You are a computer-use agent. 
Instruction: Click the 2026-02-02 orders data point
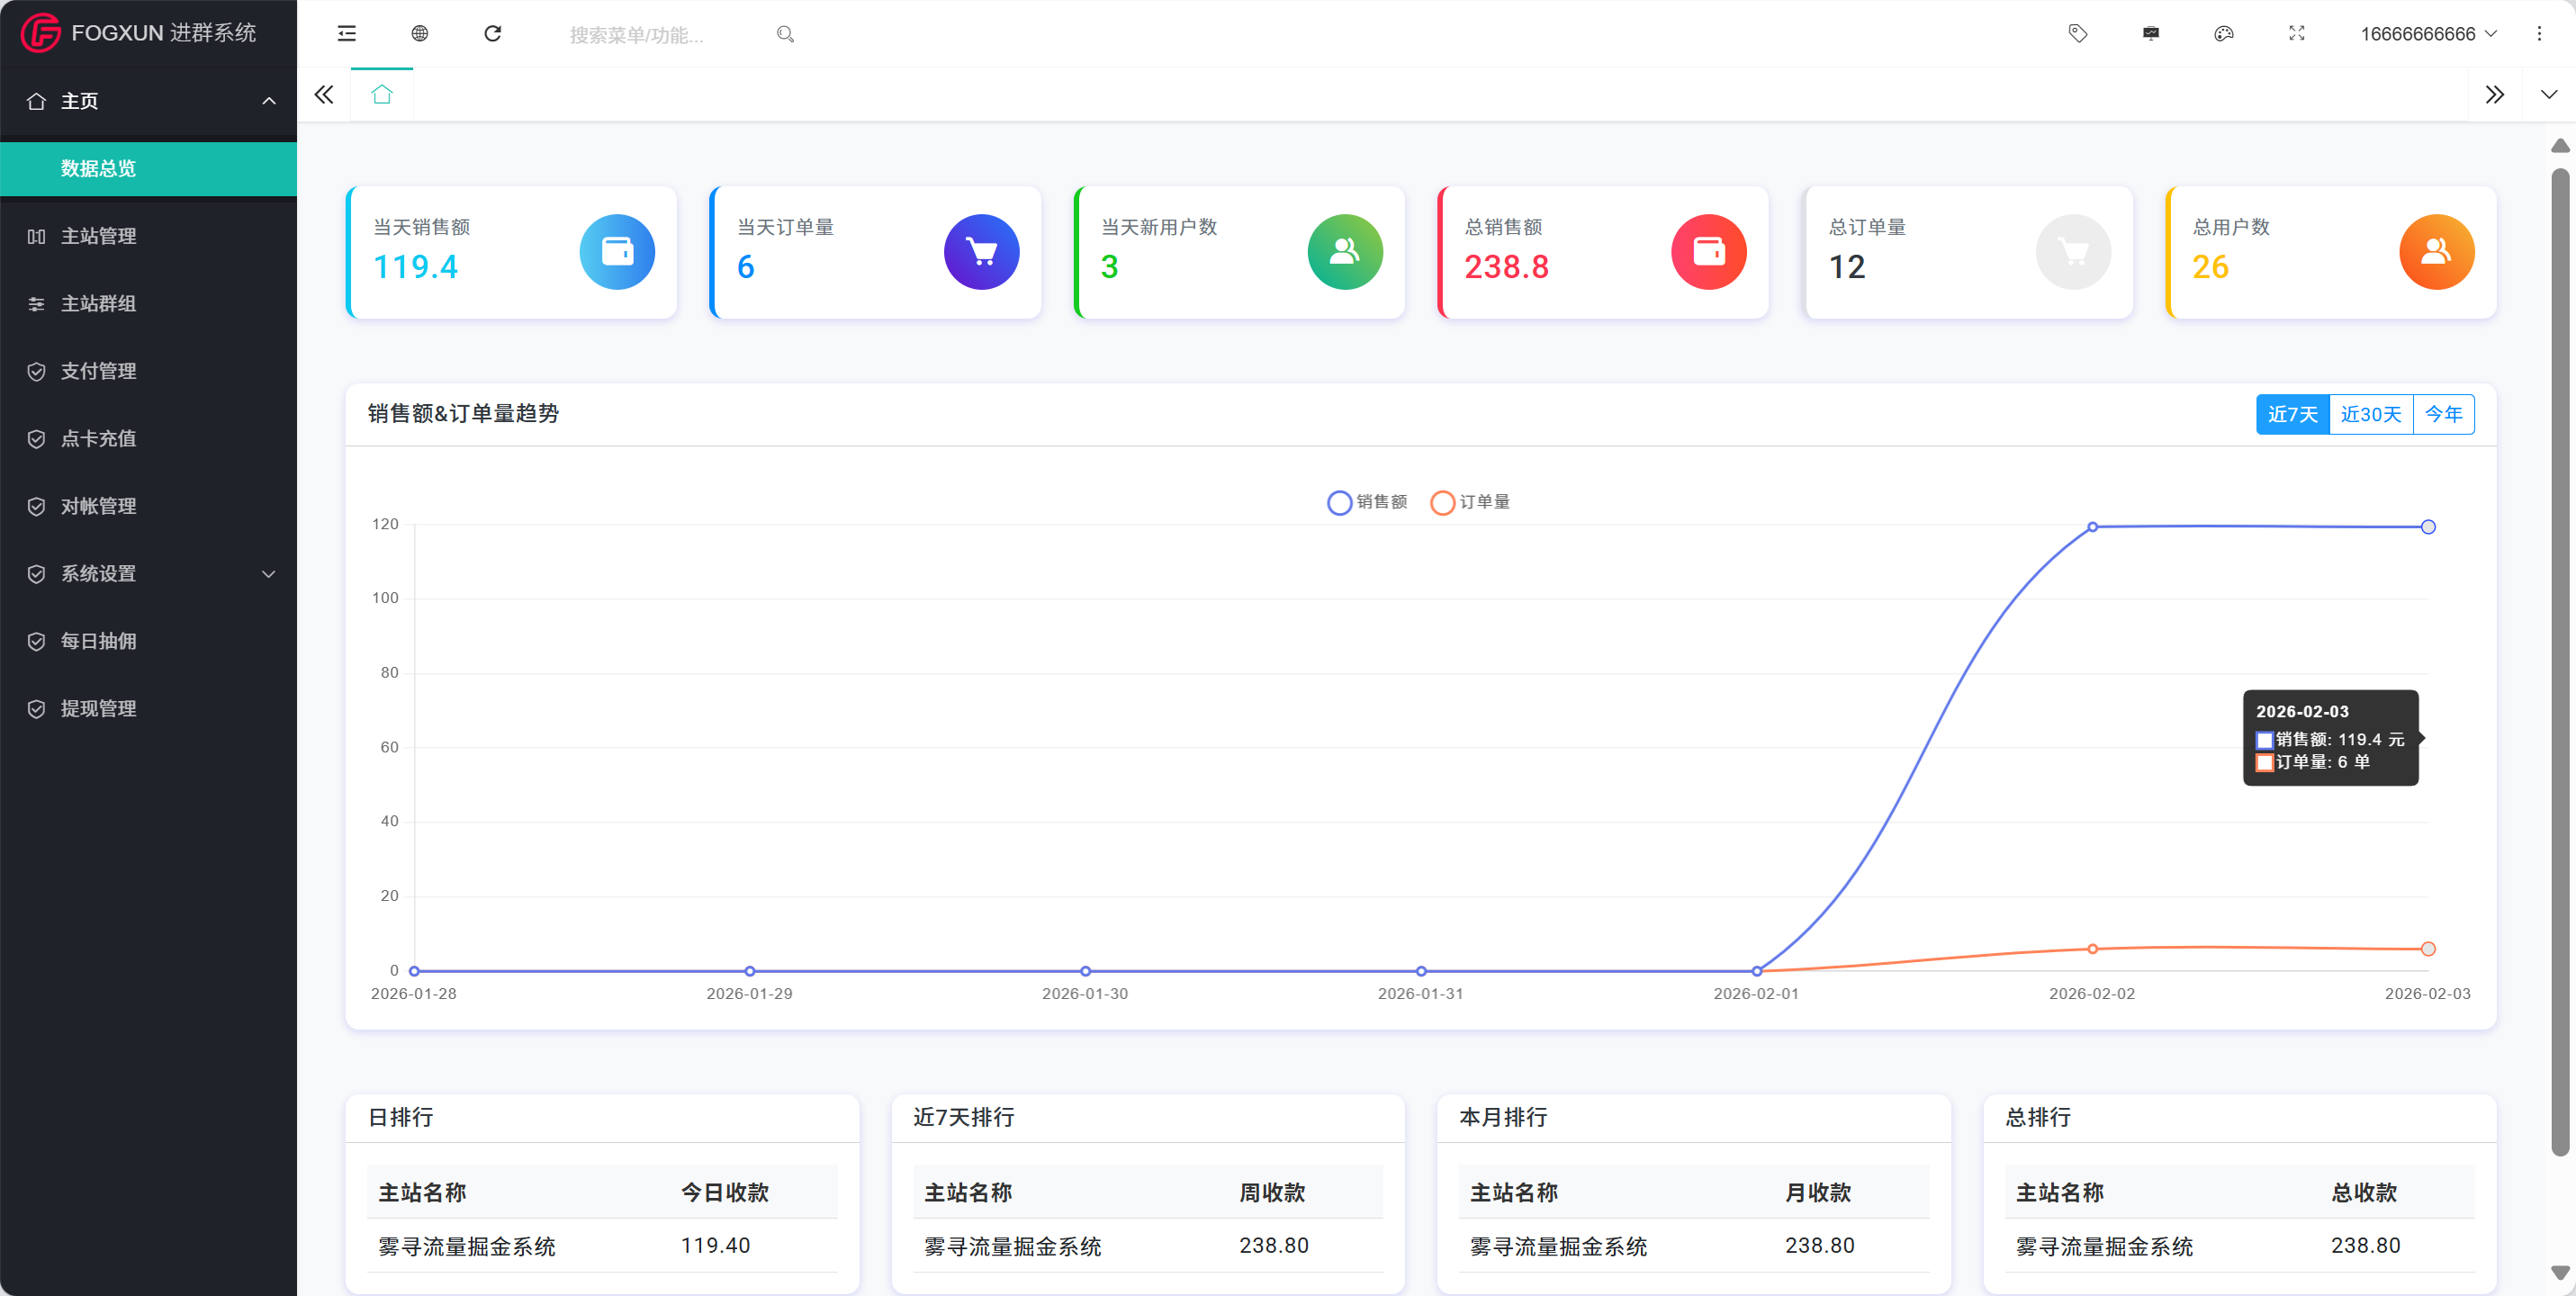click(2092, 949)
